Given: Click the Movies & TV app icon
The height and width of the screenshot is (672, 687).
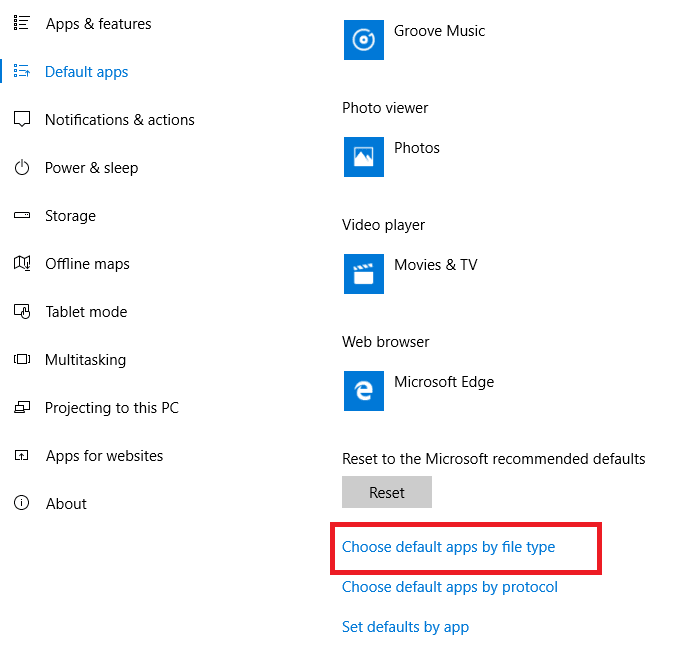Looking at the screenshot, I should pyautogui.click(x=364, y=274).
